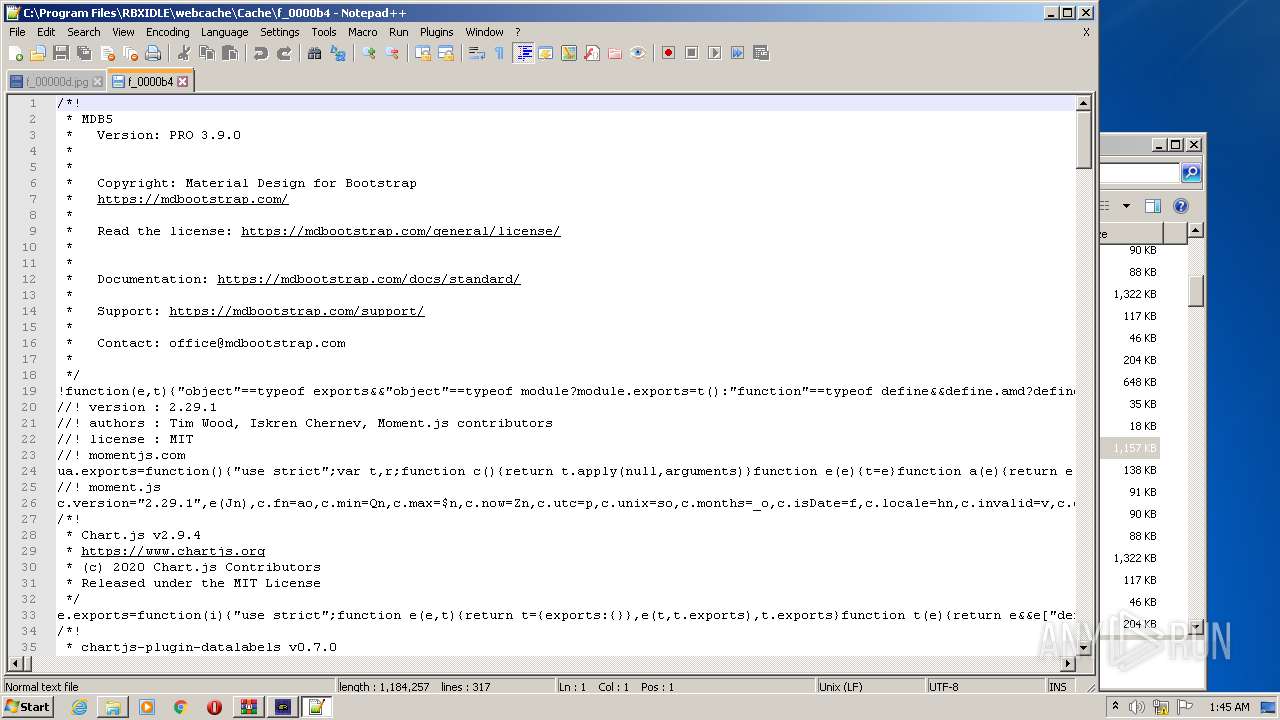Toggle Word wrap toolbar button
1280x720 pixels.
point(477,53)
